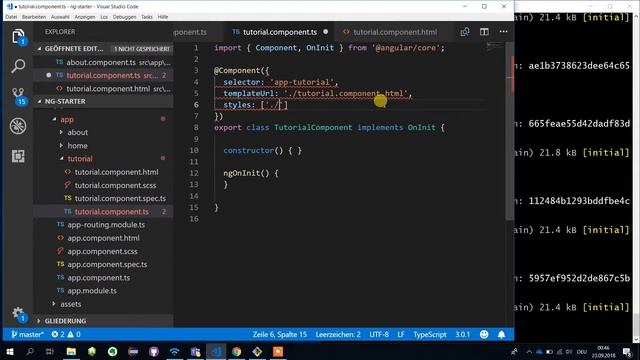Open tutorial.component.scss in file tree

tap(103, 185)
